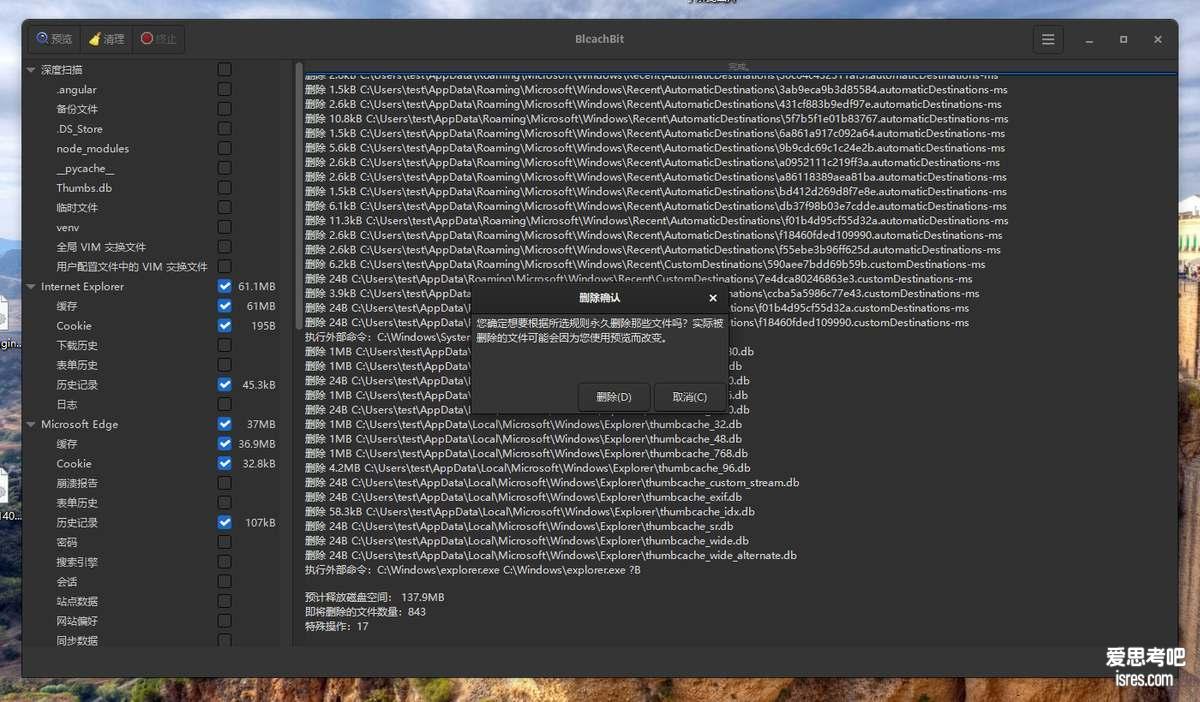Uncheck the Internet Explorer group checkbox
Image resolution: width=1200 pixels, height=702 pixels.
pyautogui.click(x=224, y=286)
